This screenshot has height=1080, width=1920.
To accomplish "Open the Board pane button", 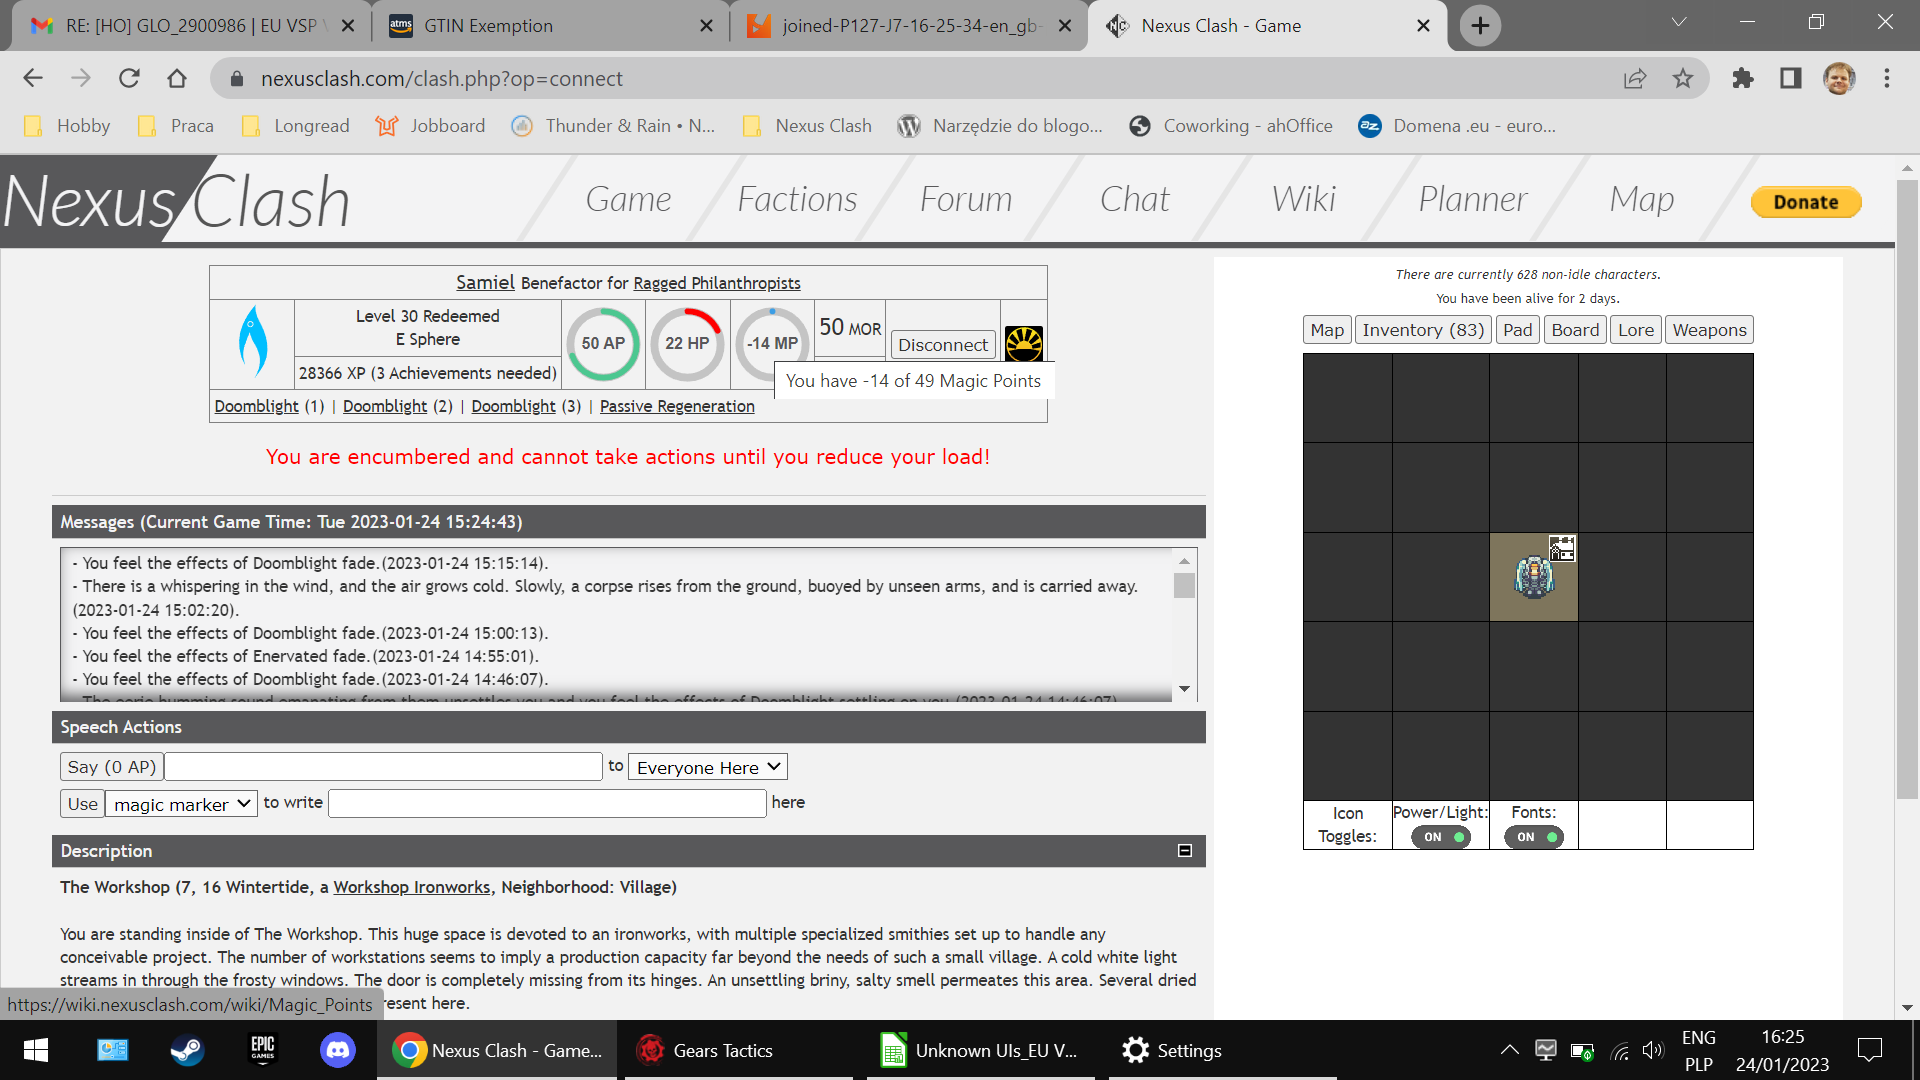I will click(x=1575, y=330).
